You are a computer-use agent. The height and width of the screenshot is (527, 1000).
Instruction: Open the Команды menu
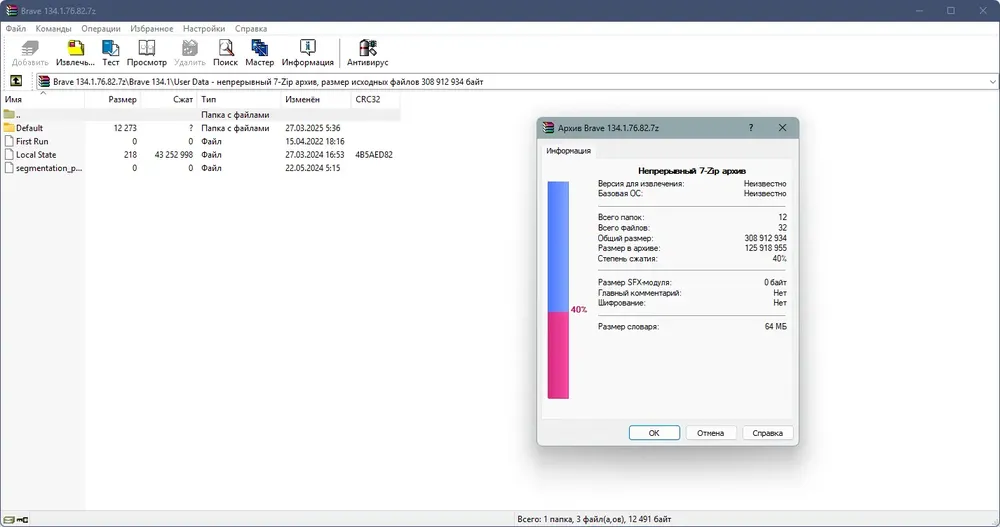click(x=53, y=29)
